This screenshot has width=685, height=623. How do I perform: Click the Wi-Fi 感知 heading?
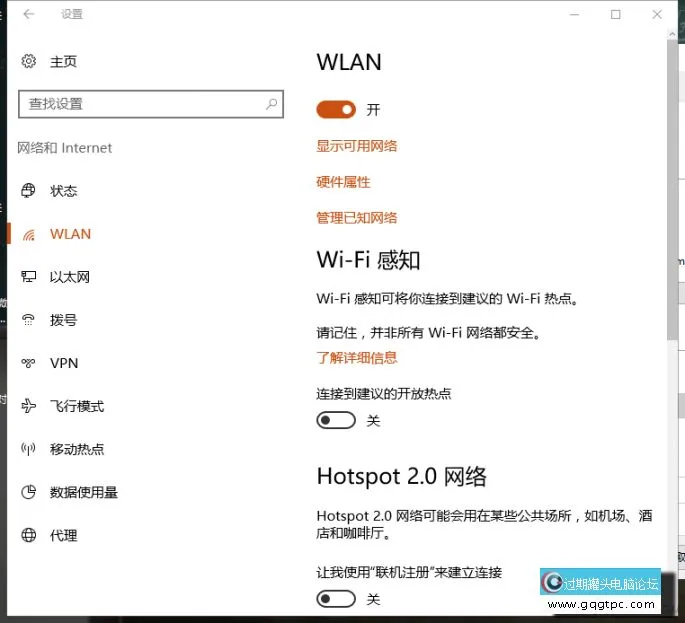[x=368, y=260]
